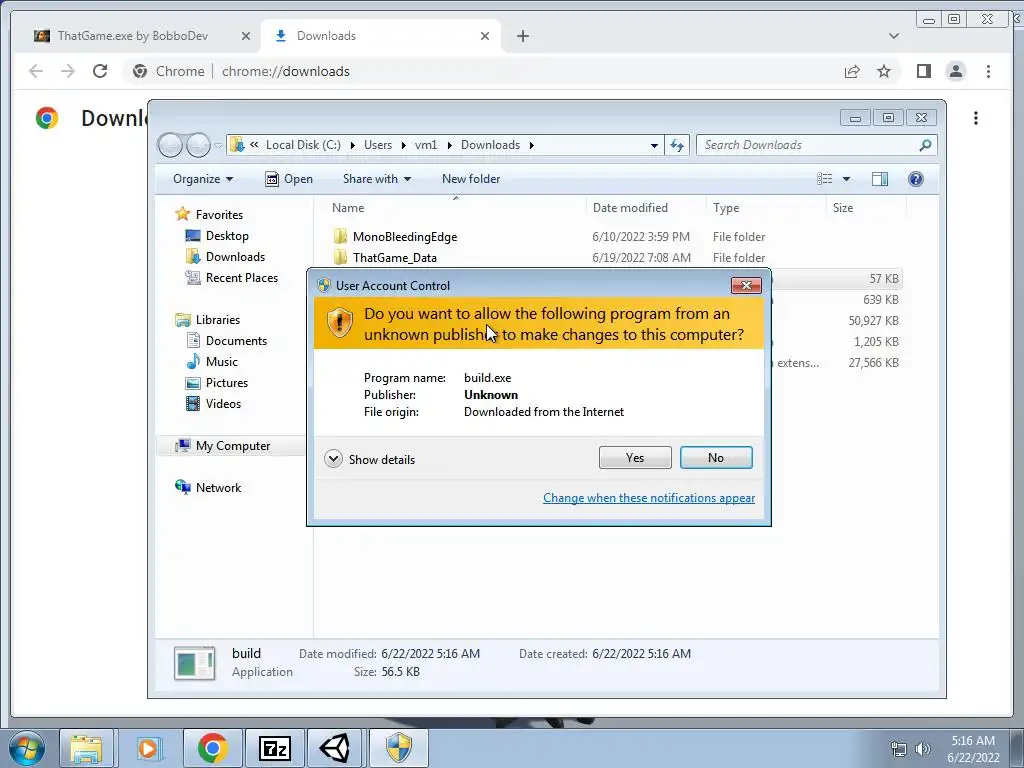Switch to ThatGame.exe by BobboDev tab
Screen dimensions: 1024x768
(133, 36)
